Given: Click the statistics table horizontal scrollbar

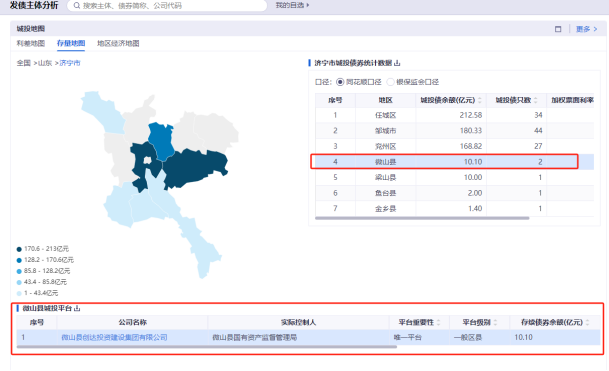Looking at the screenshot, I should (422, 218).
